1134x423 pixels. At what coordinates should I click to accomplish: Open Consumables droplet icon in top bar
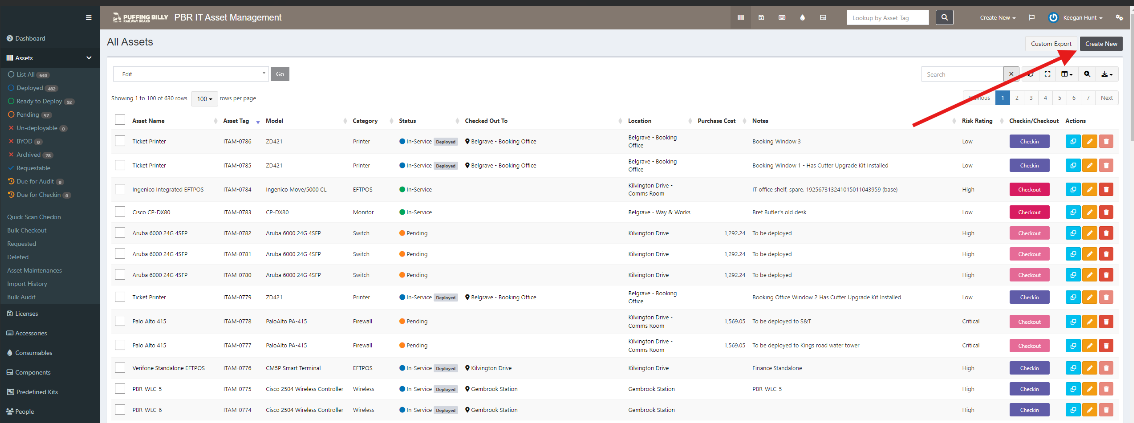[802, 17]
